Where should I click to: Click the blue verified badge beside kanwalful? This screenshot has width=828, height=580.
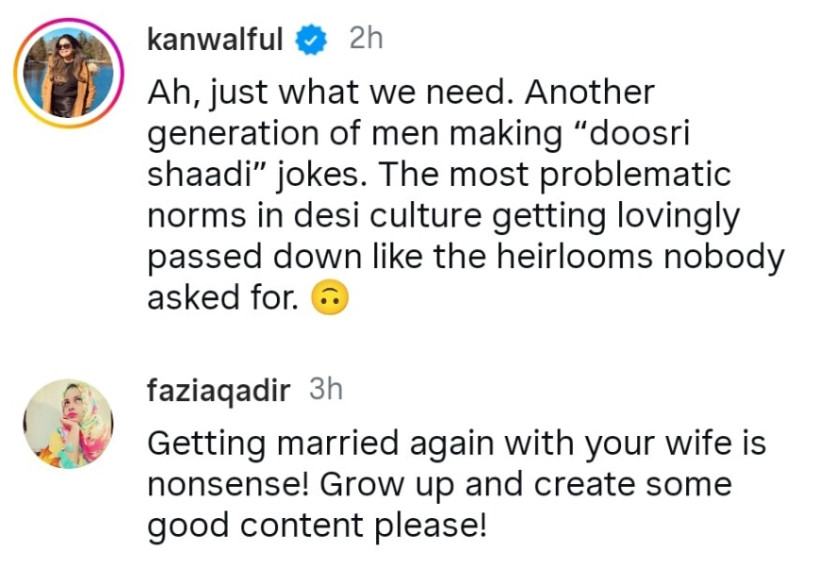tap(312, 40)
